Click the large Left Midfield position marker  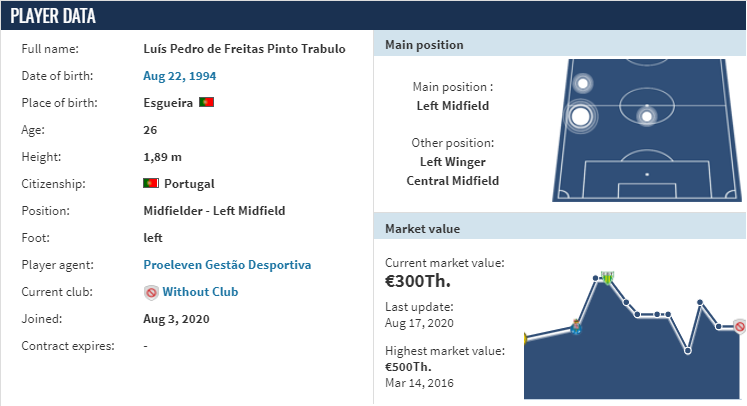[580, 117]
